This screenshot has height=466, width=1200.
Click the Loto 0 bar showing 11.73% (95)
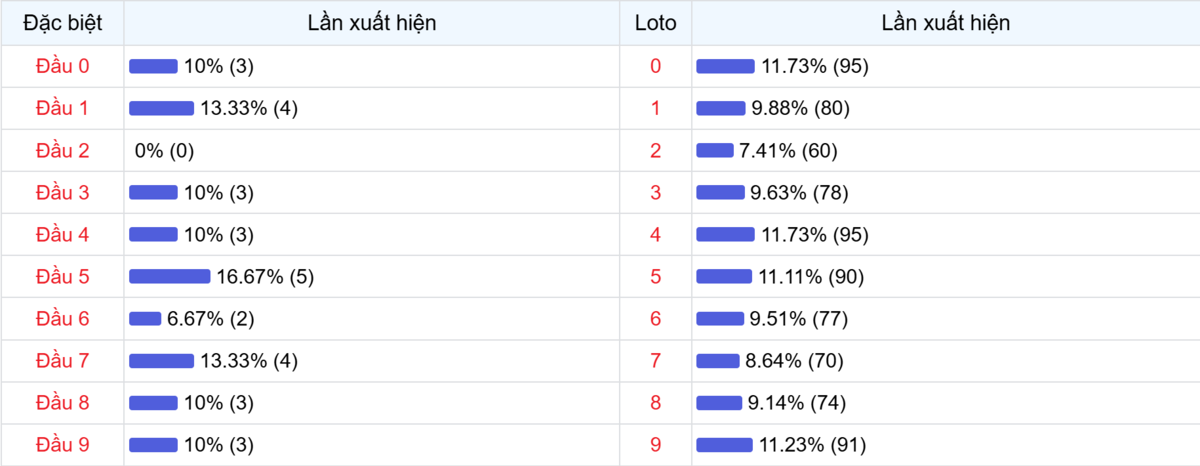point(725,66)
